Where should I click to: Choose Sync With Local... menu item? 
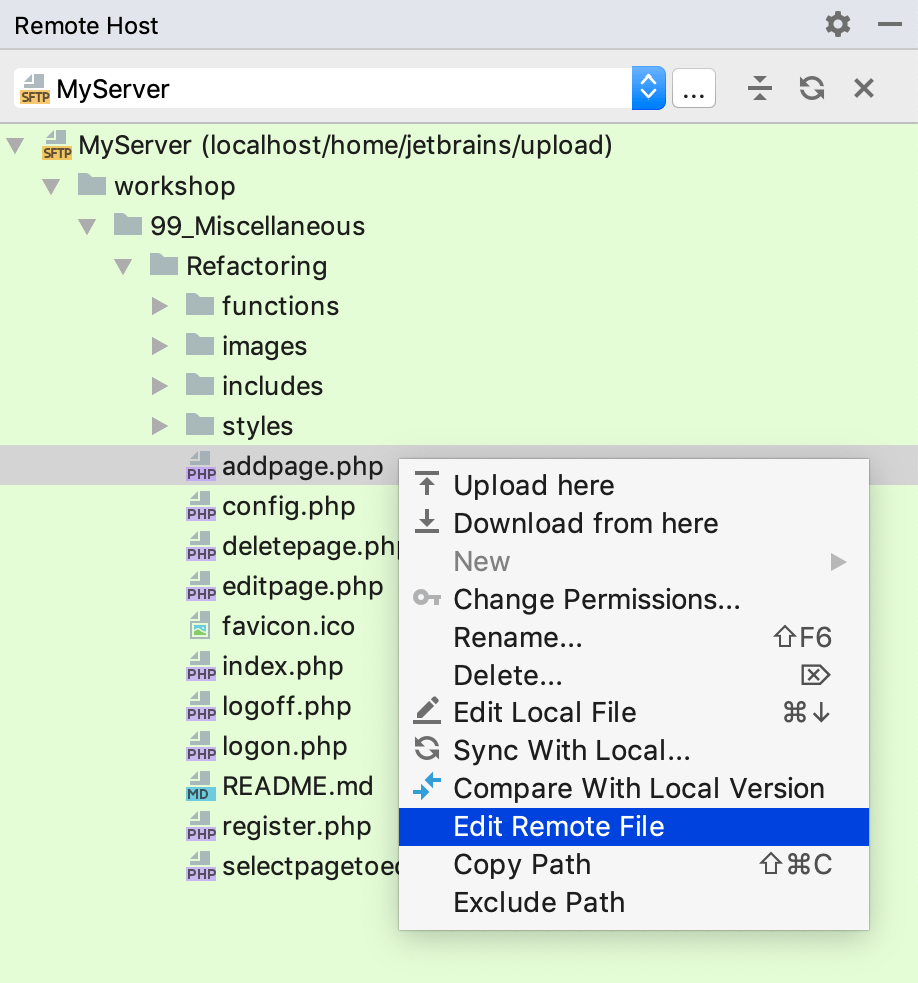click(x=634, y=750)
